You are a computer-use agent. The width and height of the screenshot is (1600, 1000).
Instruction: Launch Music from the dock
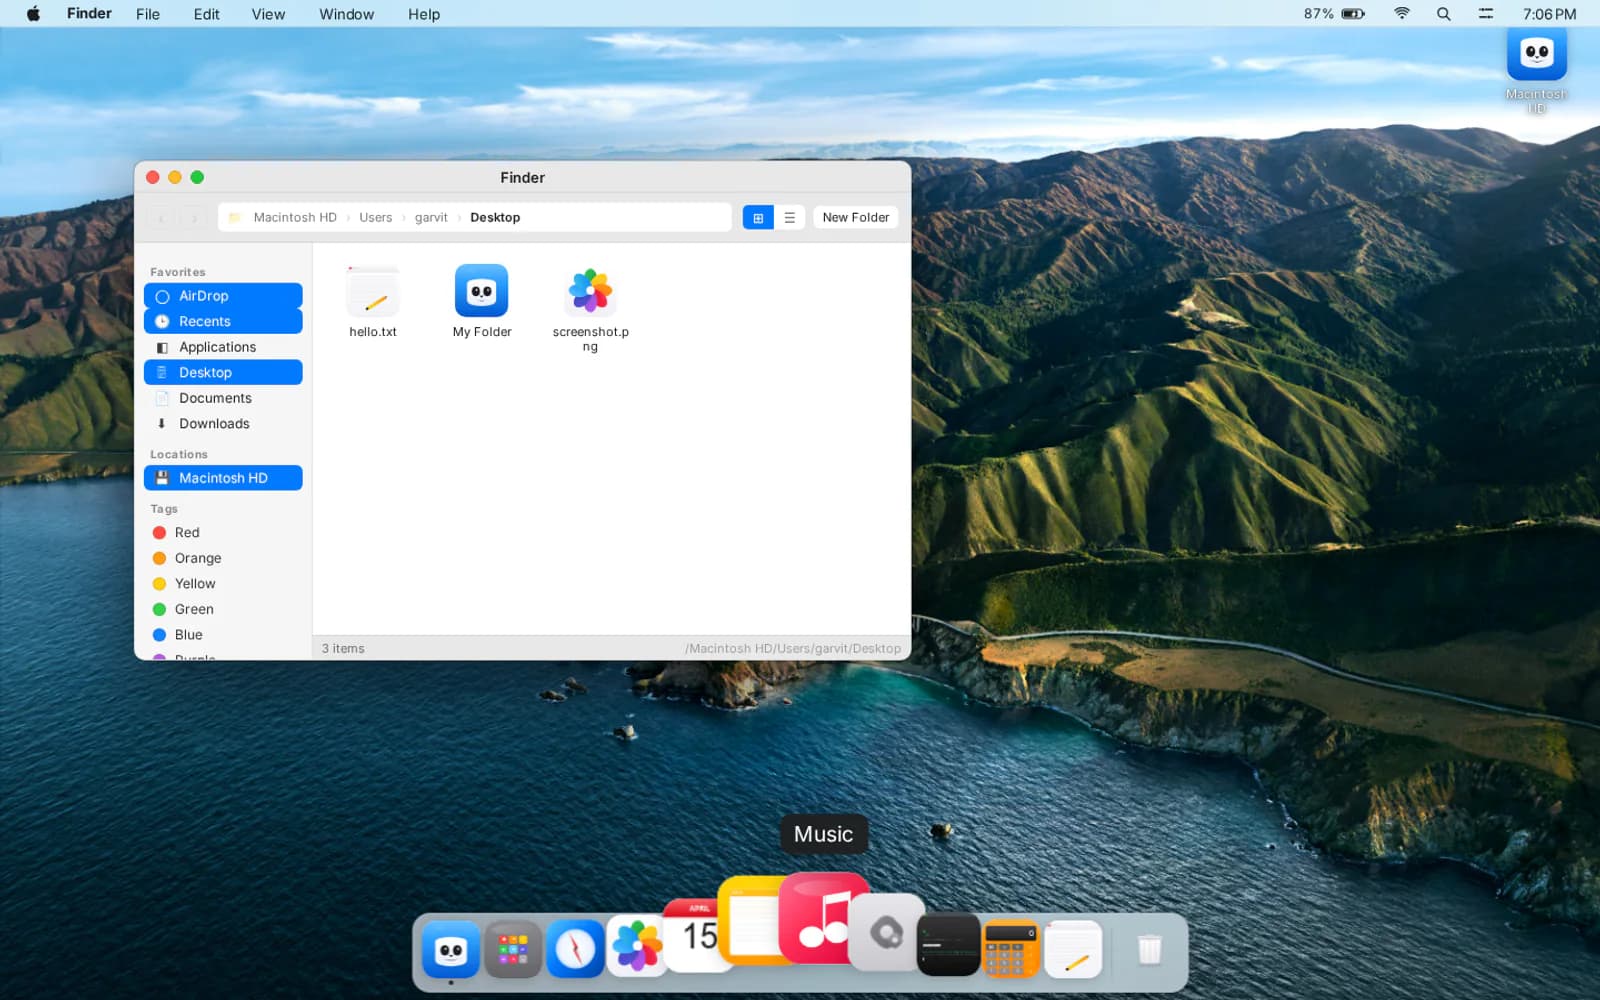pos(824,918)
